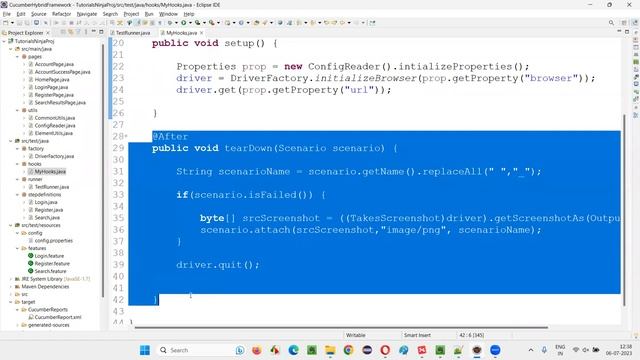The height and width of the screenshot is (360, 640).
Task: Click the ENG IN language indicator
Action: click(560, 350)
